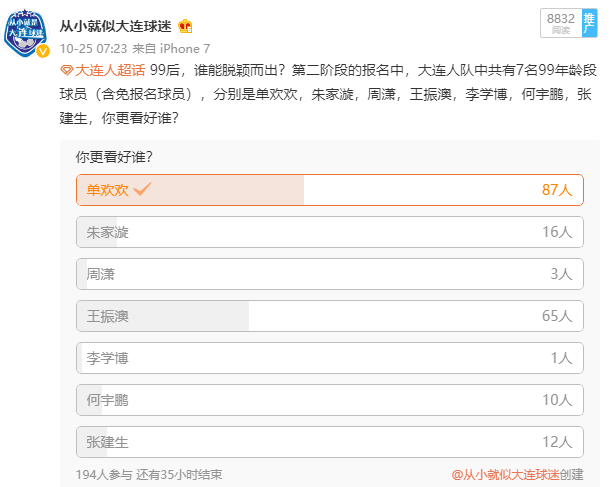The height and width of the screenshot is (487, 613).
Task: Click the yellow verified badge on avatar
Action: pos(43,51)
